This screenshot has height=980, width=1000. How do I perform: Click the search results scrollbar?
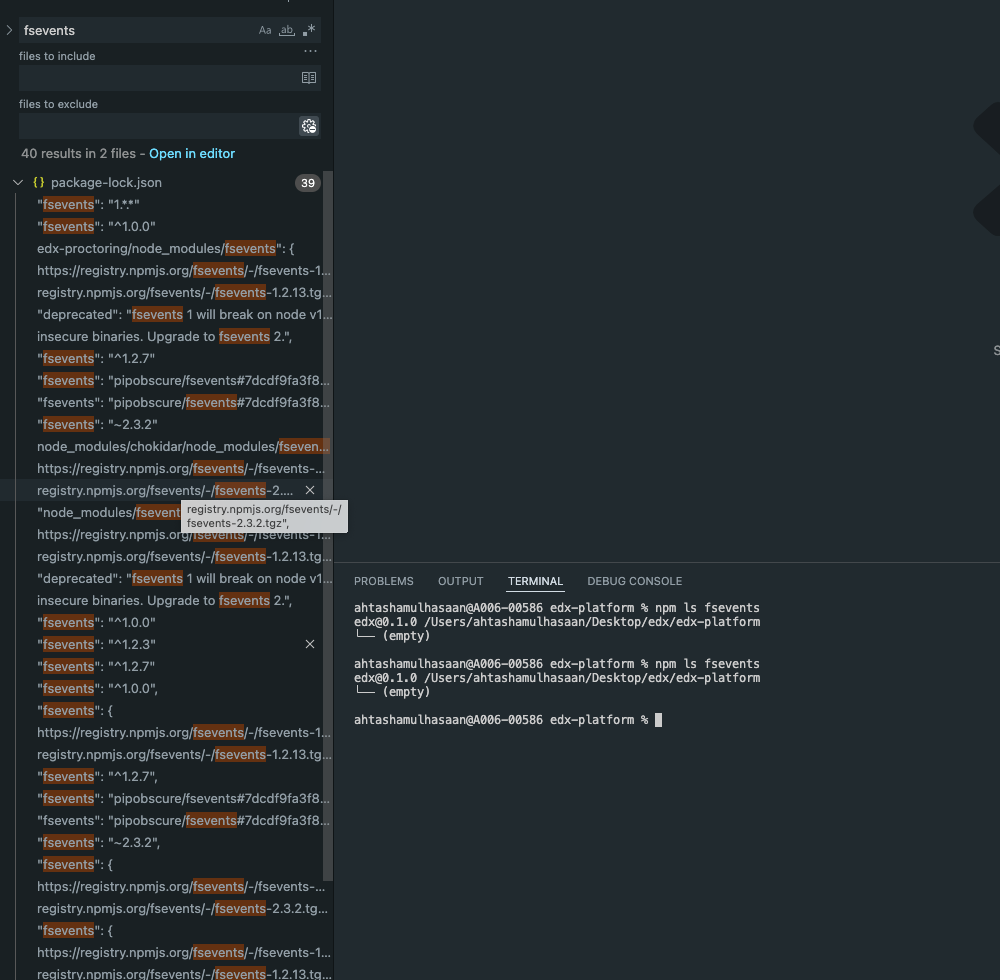click(x=328, y=526)
